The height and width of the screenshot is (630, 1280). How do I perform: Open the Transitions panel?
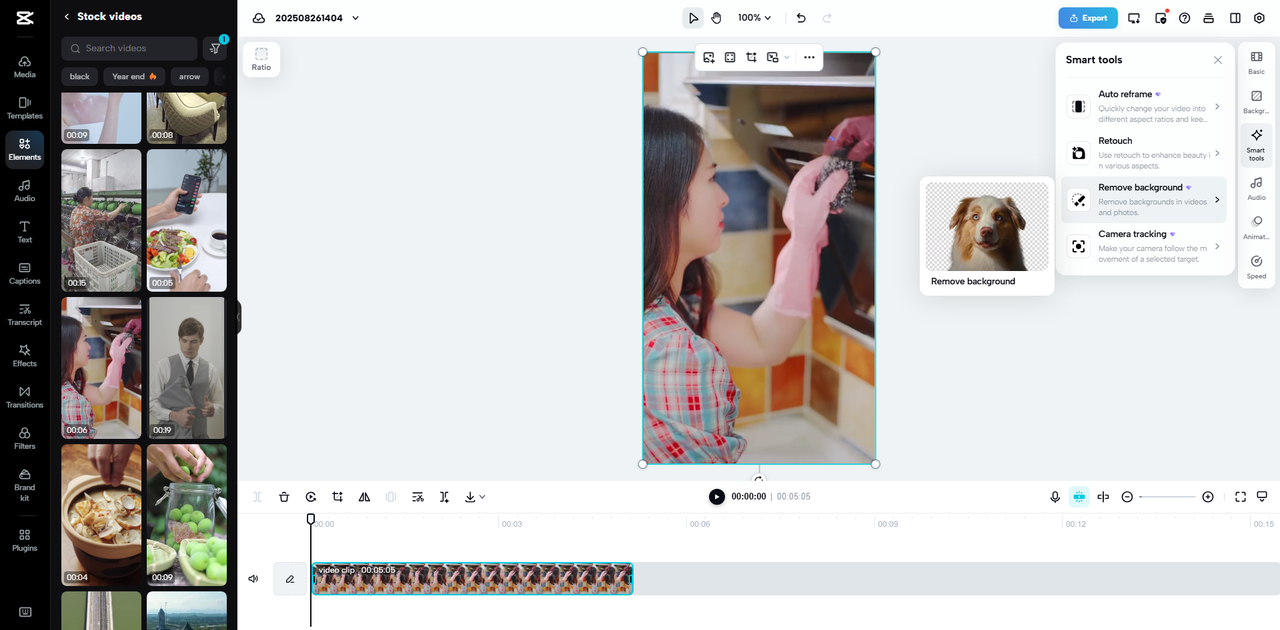coord(24,397)
